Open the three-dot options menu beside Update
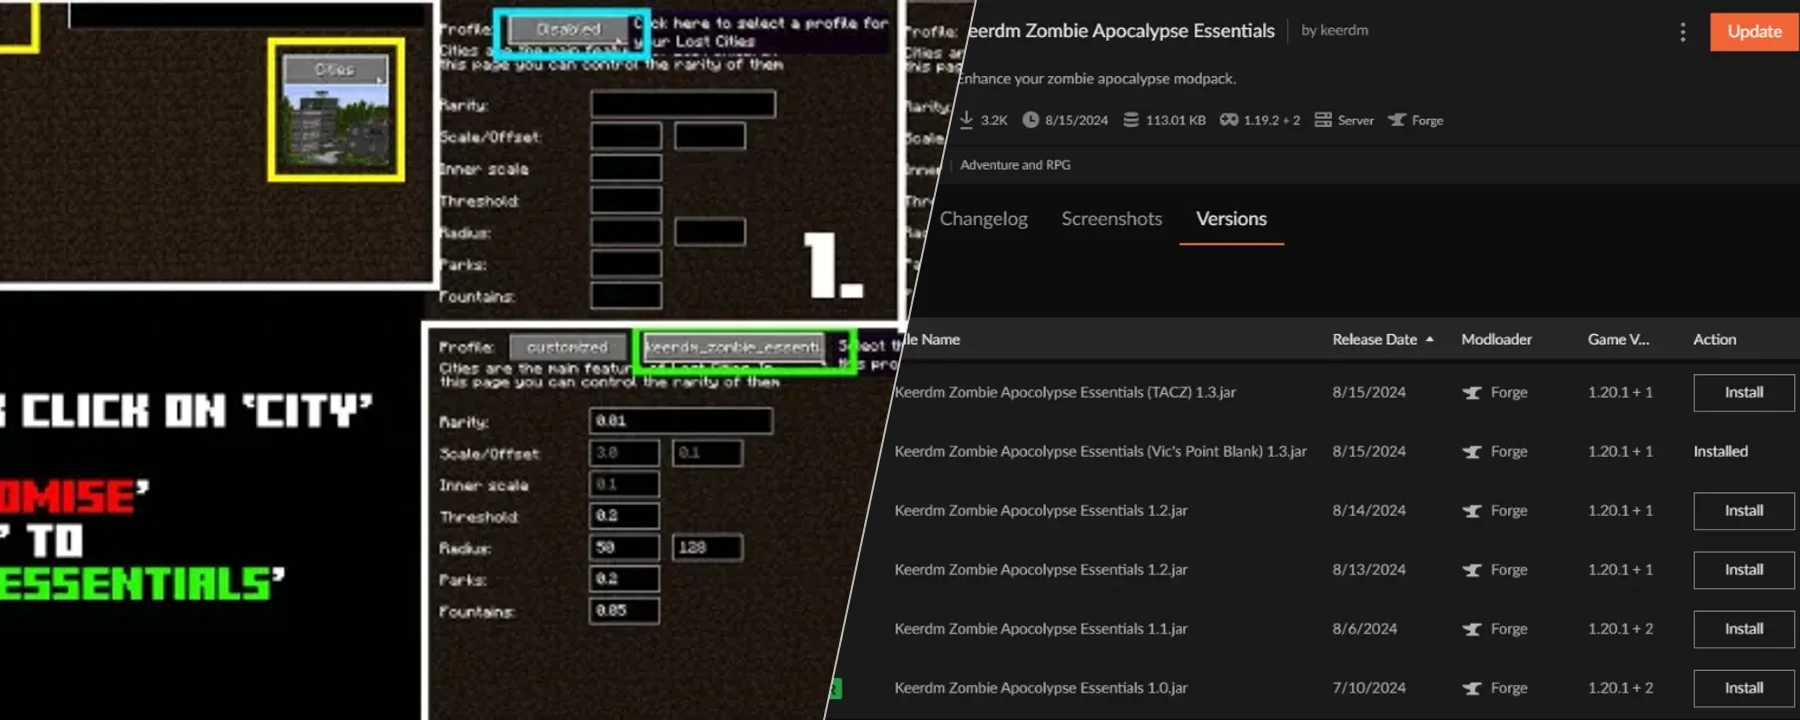Screen dimensions: 1800x720 (1683, 32)
